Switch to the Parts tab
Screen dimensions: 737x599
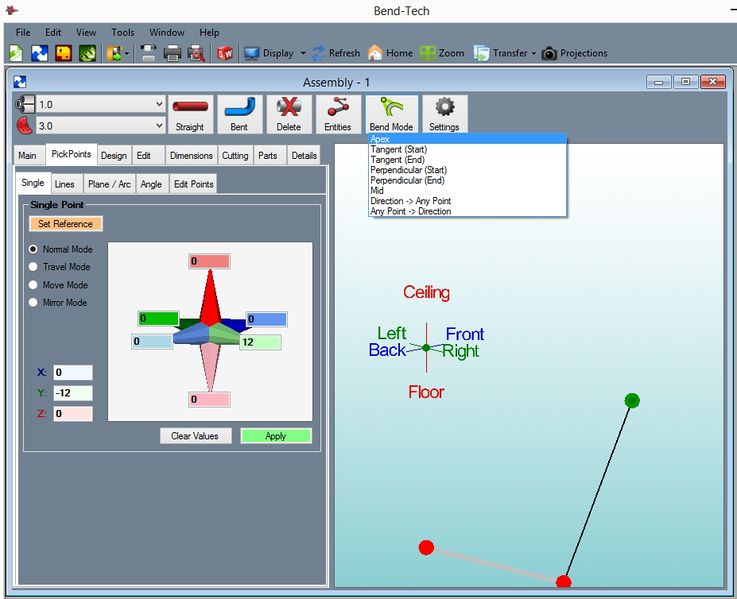268,155
